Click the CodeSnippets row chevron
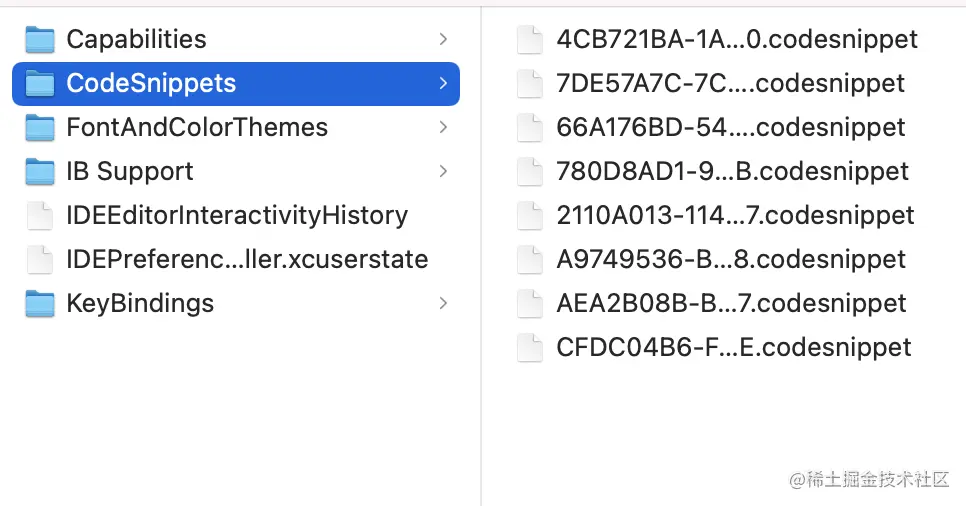 [443, 84]
